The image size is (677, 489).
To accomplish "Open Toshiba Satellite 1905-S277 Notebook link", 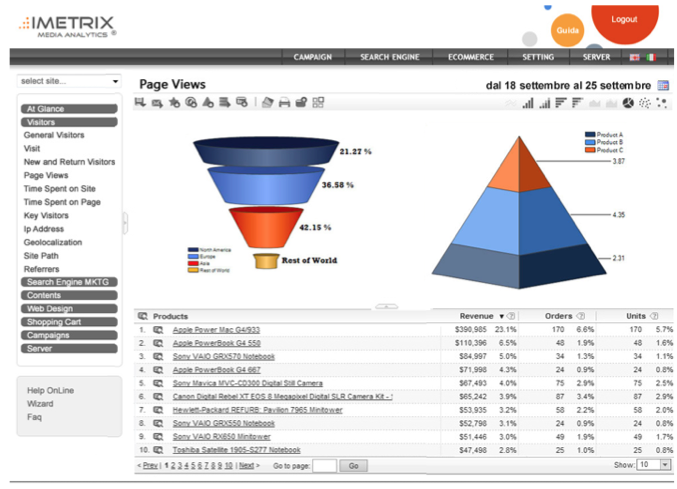I will [237, 450].
